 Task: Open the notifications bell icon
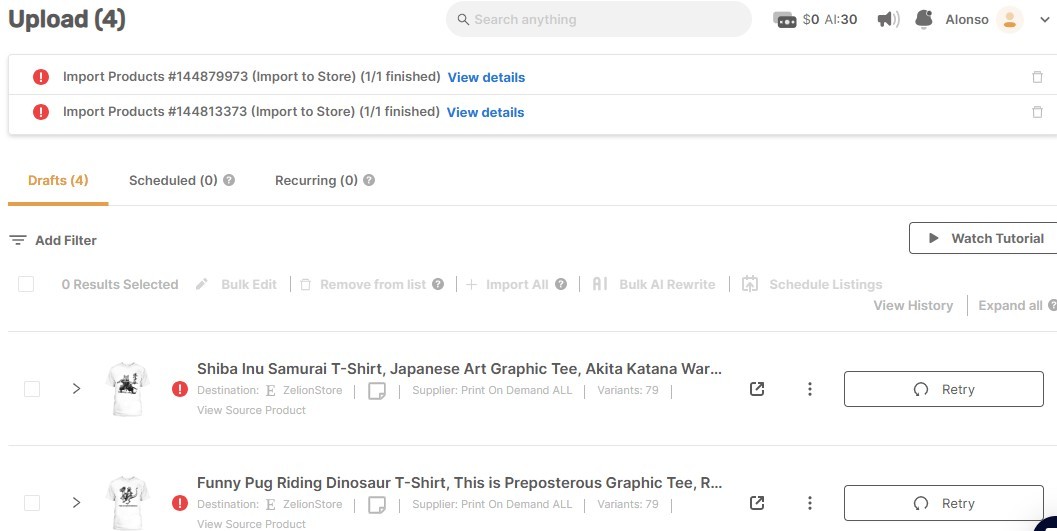pos(924,19)
